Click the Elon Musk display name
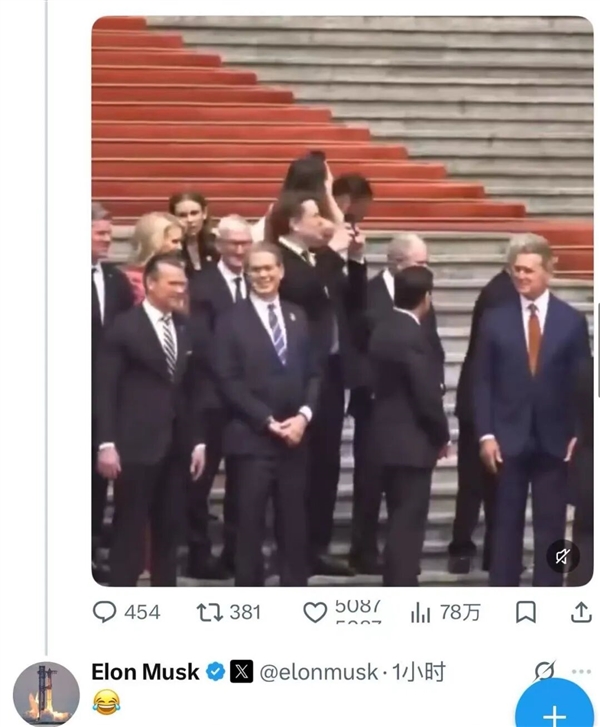Image resolution: width=600 pixels, height=727 pixels. click(x=145, y=672)
